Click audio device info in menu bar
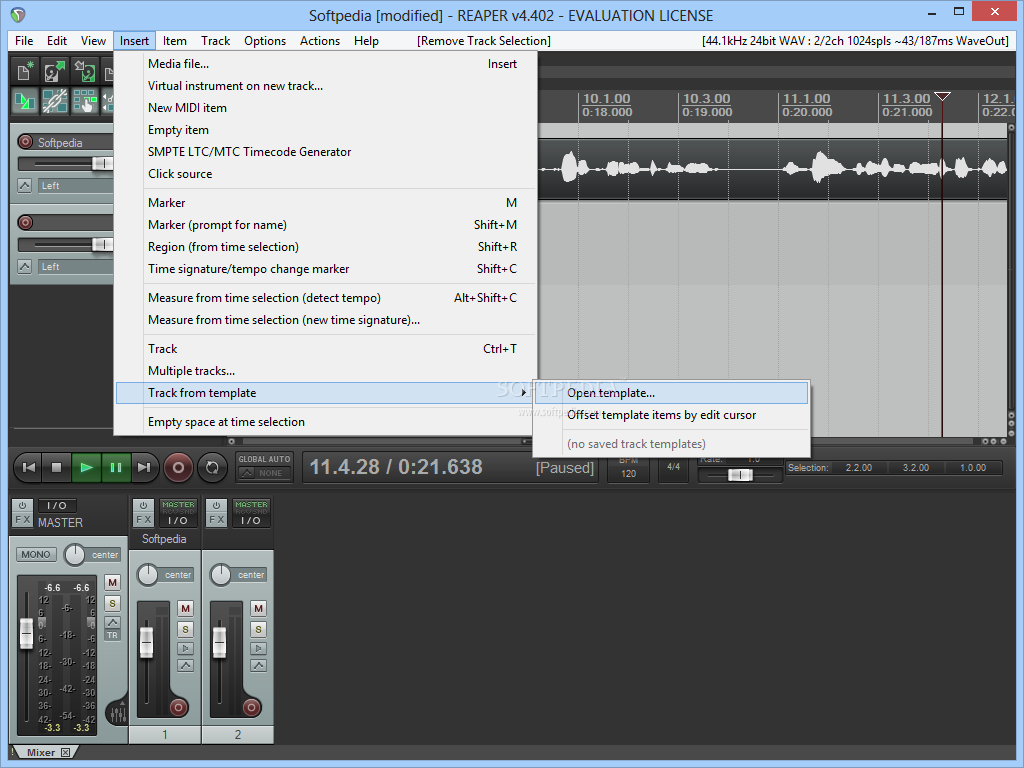The height and width of the screenshot is (768, 1024). coord(856,40)
